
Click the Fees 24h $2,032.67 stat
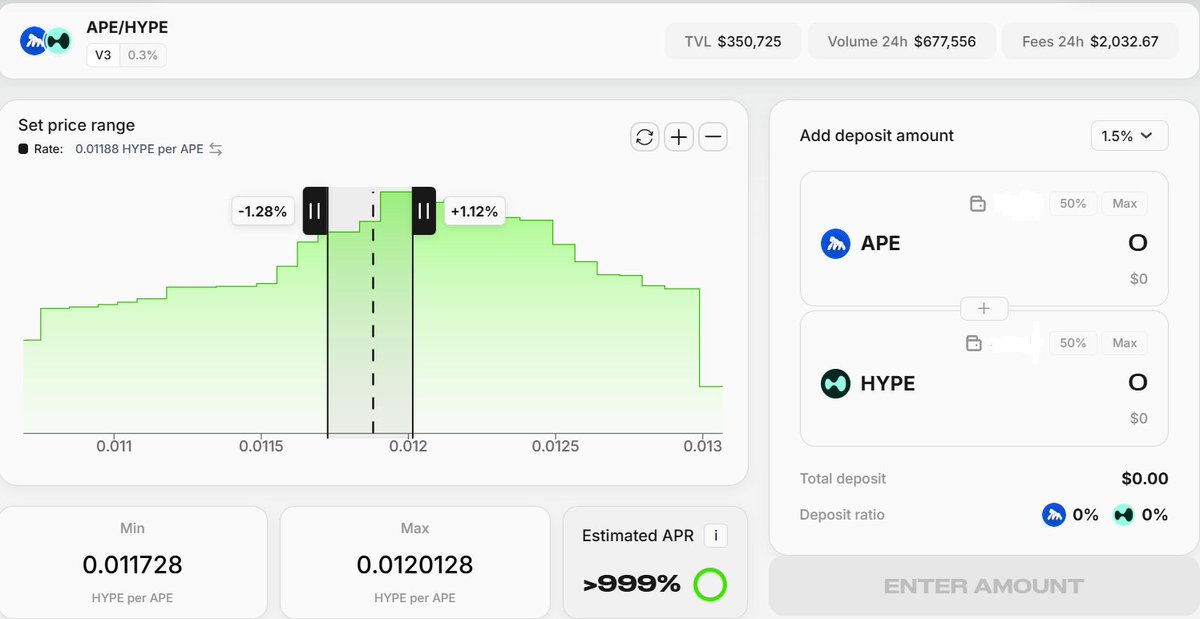(1091, 42)
